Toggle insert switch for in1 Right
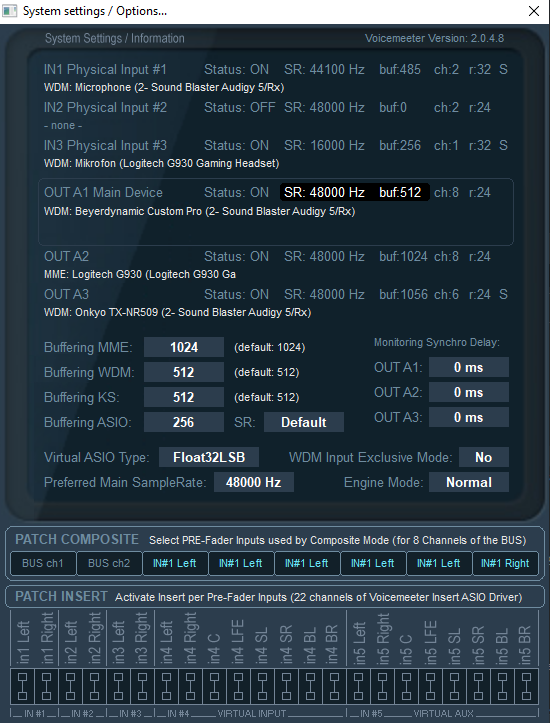 46,687
